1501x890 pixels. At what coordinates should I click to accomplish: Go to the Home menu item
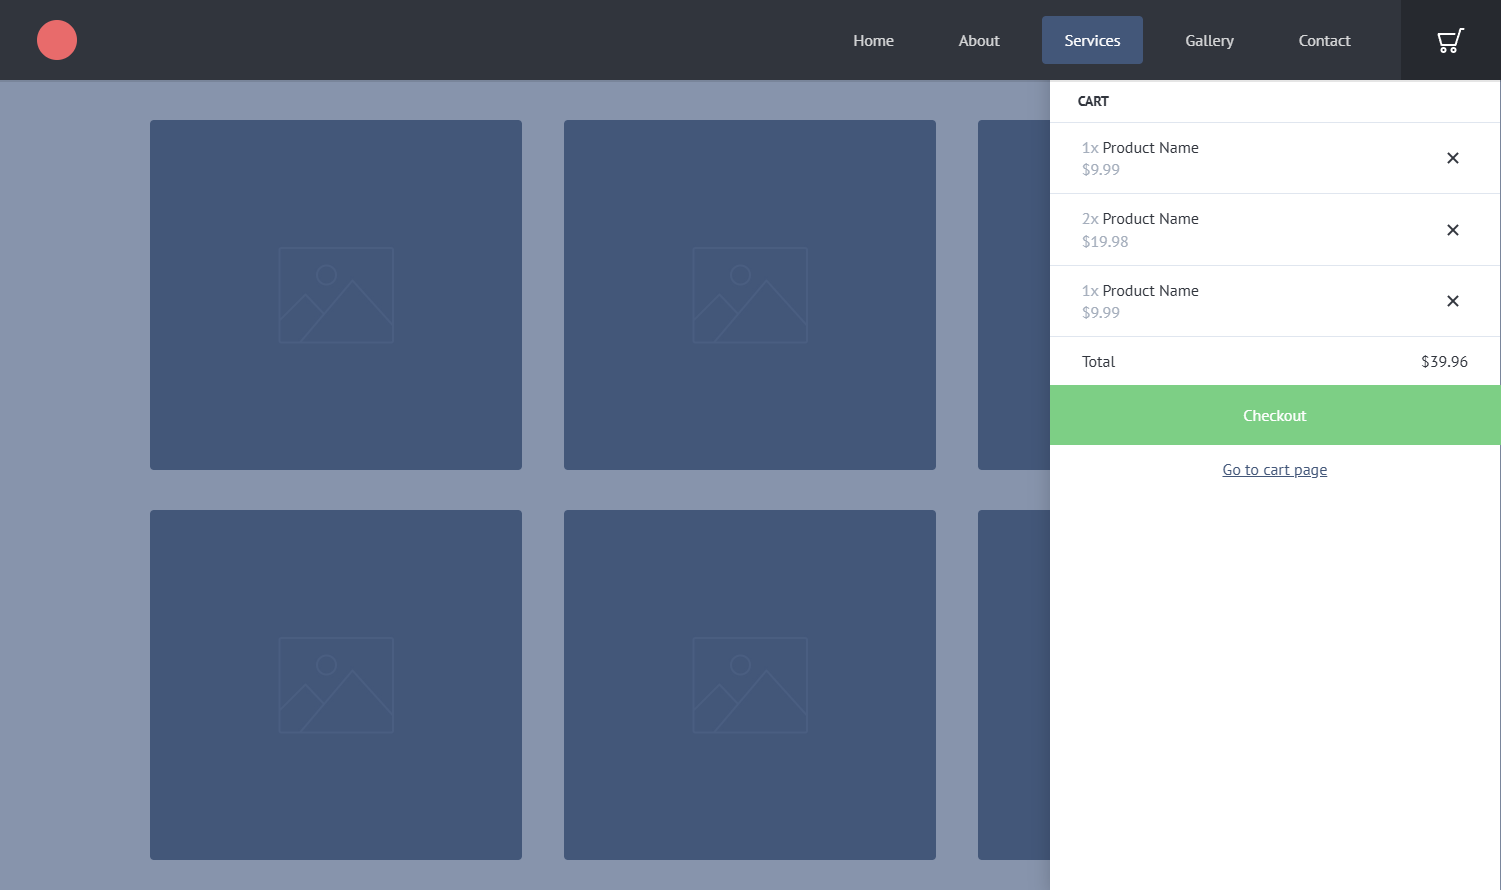click(x=873, y=40)
